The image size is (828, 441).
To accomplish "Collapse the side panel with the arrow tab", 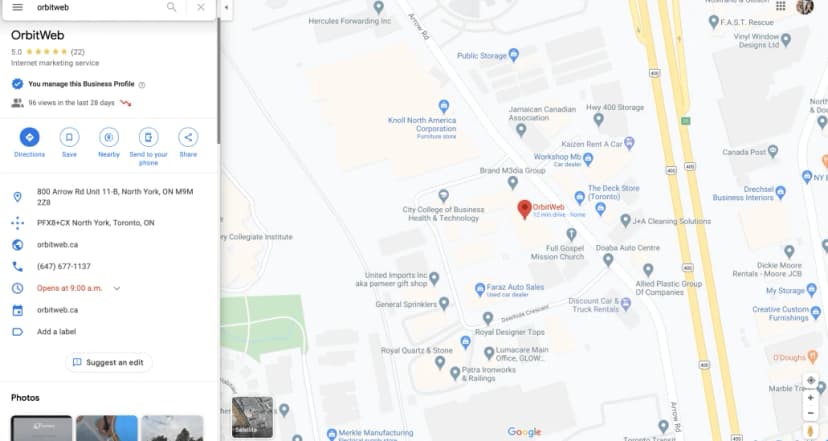I will pyautogui.click(x=226, y=7).
